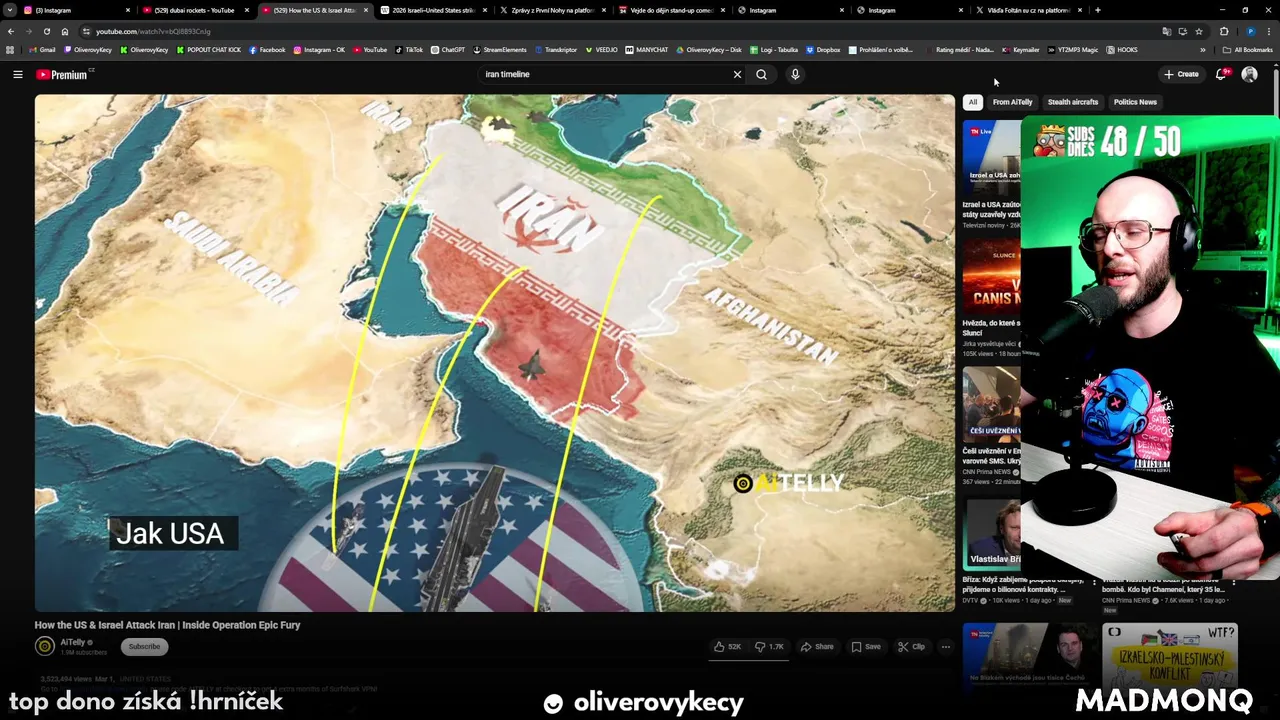
Task: Open the 'Logi - Tabulka' bookmark
Action: click(x=773, y=50)
